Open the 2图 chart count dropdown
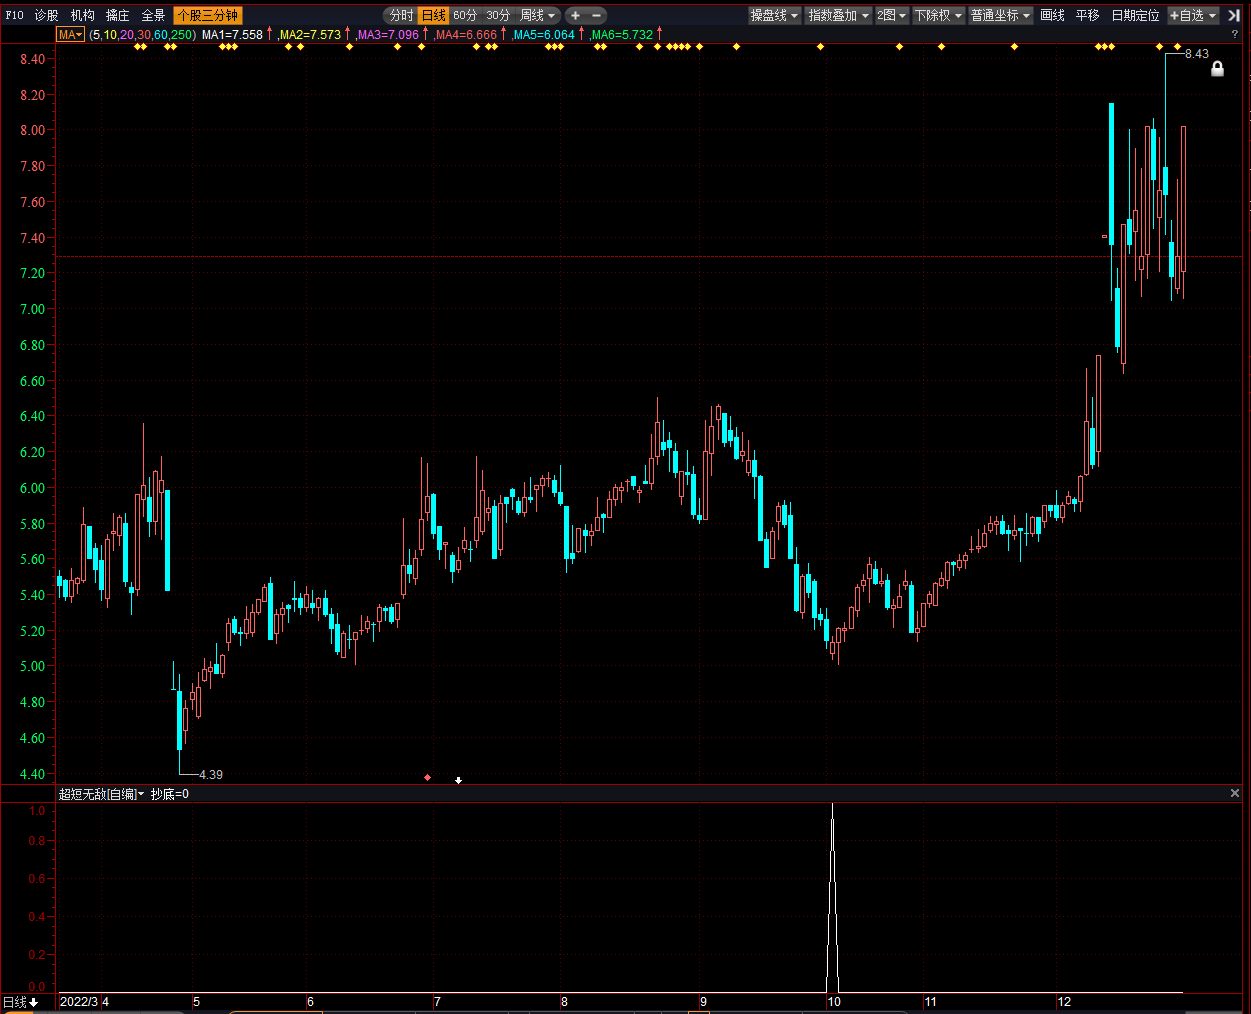 point(892,16)
